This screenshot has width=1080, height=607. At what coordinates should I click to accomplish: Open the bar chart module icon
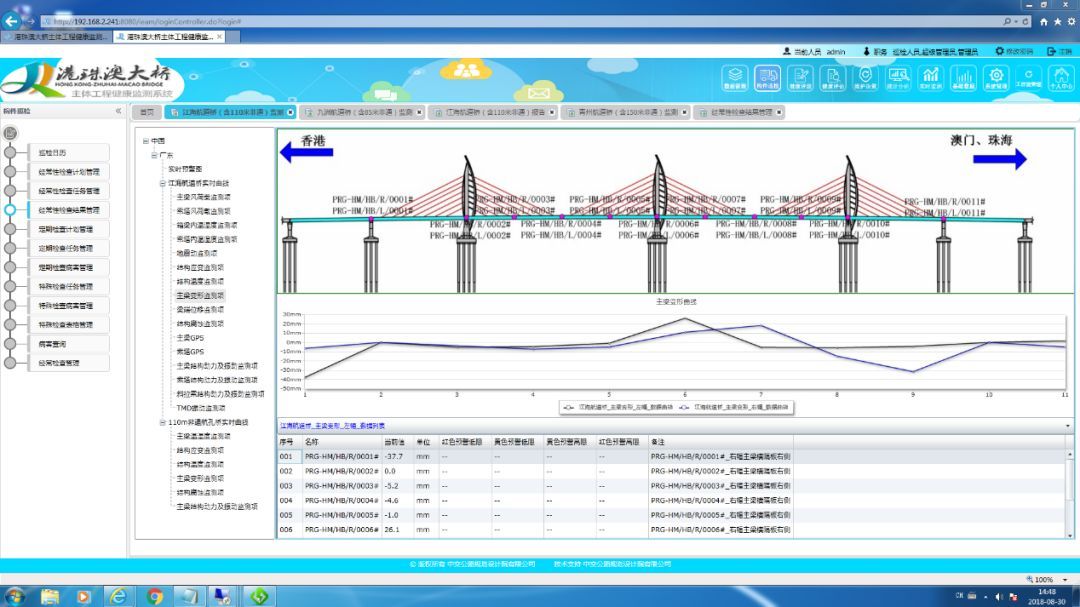coord(964,78)
